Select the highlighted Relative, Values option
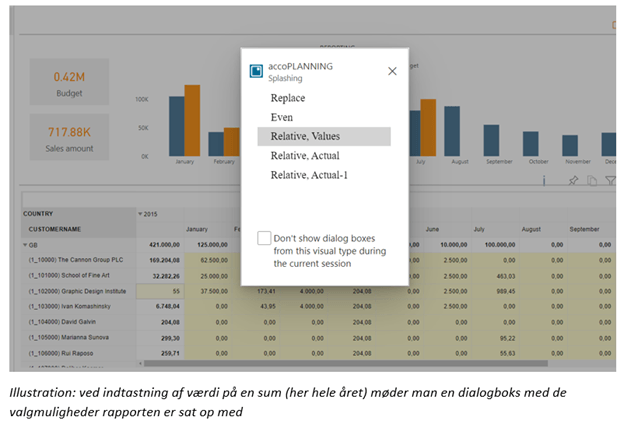Viewport: 624px width, 424px height. (x=324, y=137)
